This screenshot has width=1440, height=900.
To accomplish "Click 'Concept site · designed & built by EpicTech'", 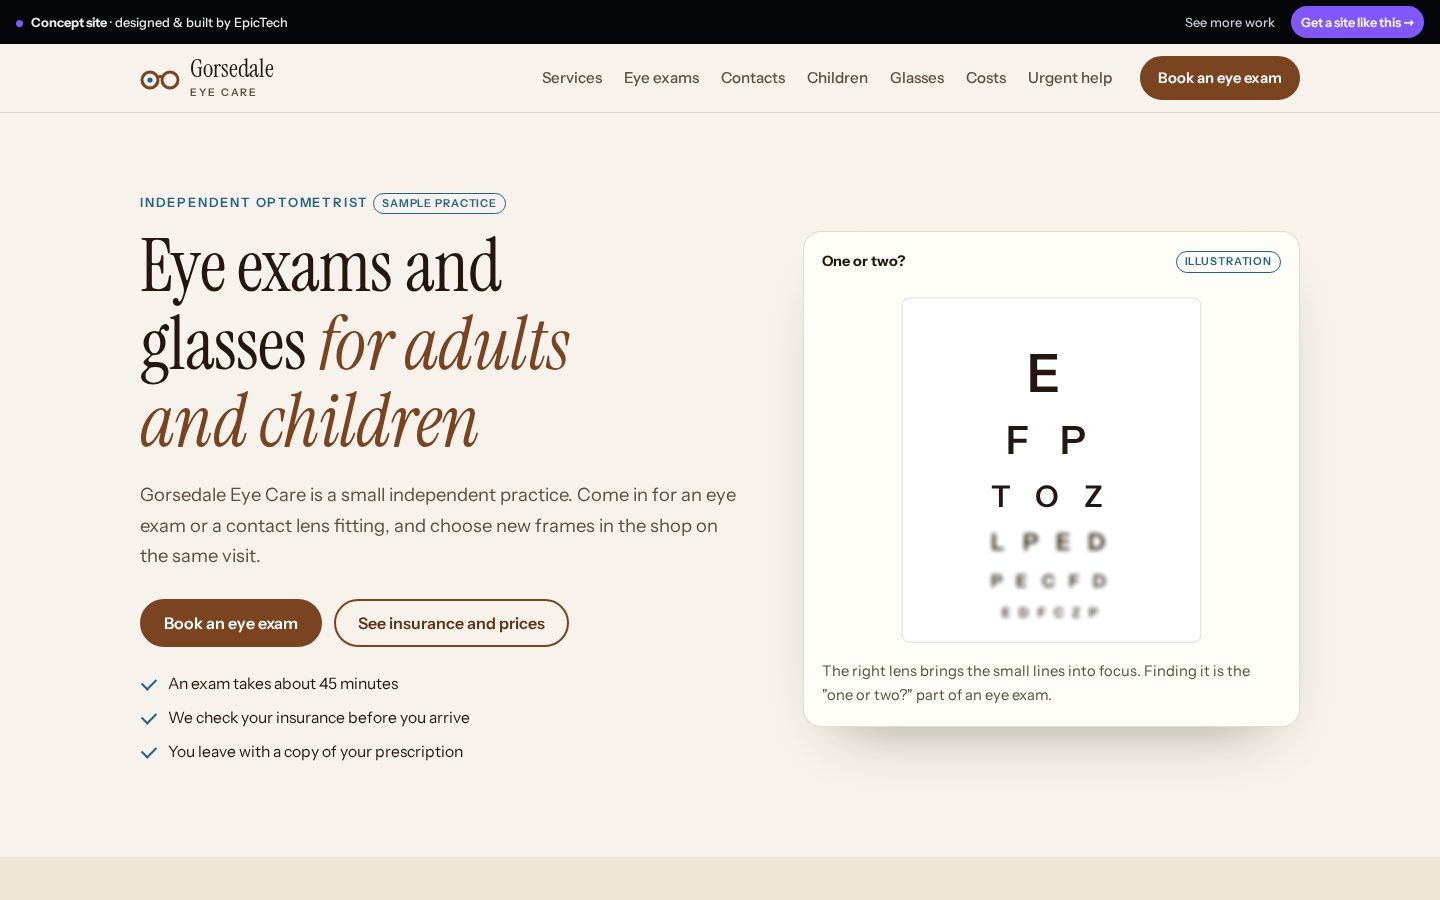I will [x=159, y=22].
